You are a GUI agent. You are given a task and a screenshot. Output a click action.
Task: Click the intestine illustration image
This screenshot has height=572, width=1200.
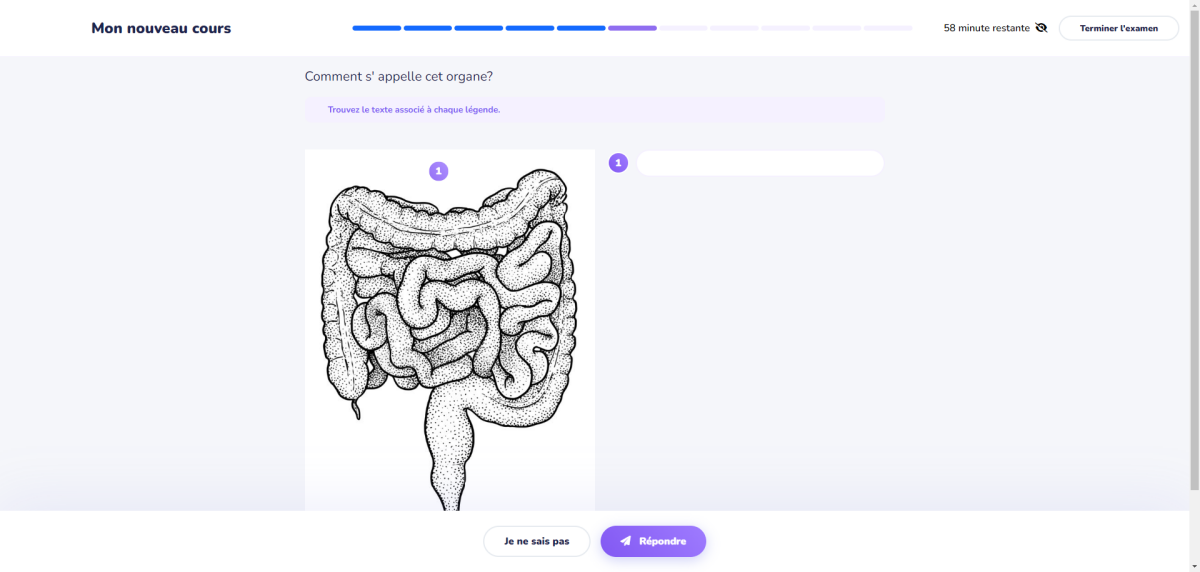tap(450, 330)
